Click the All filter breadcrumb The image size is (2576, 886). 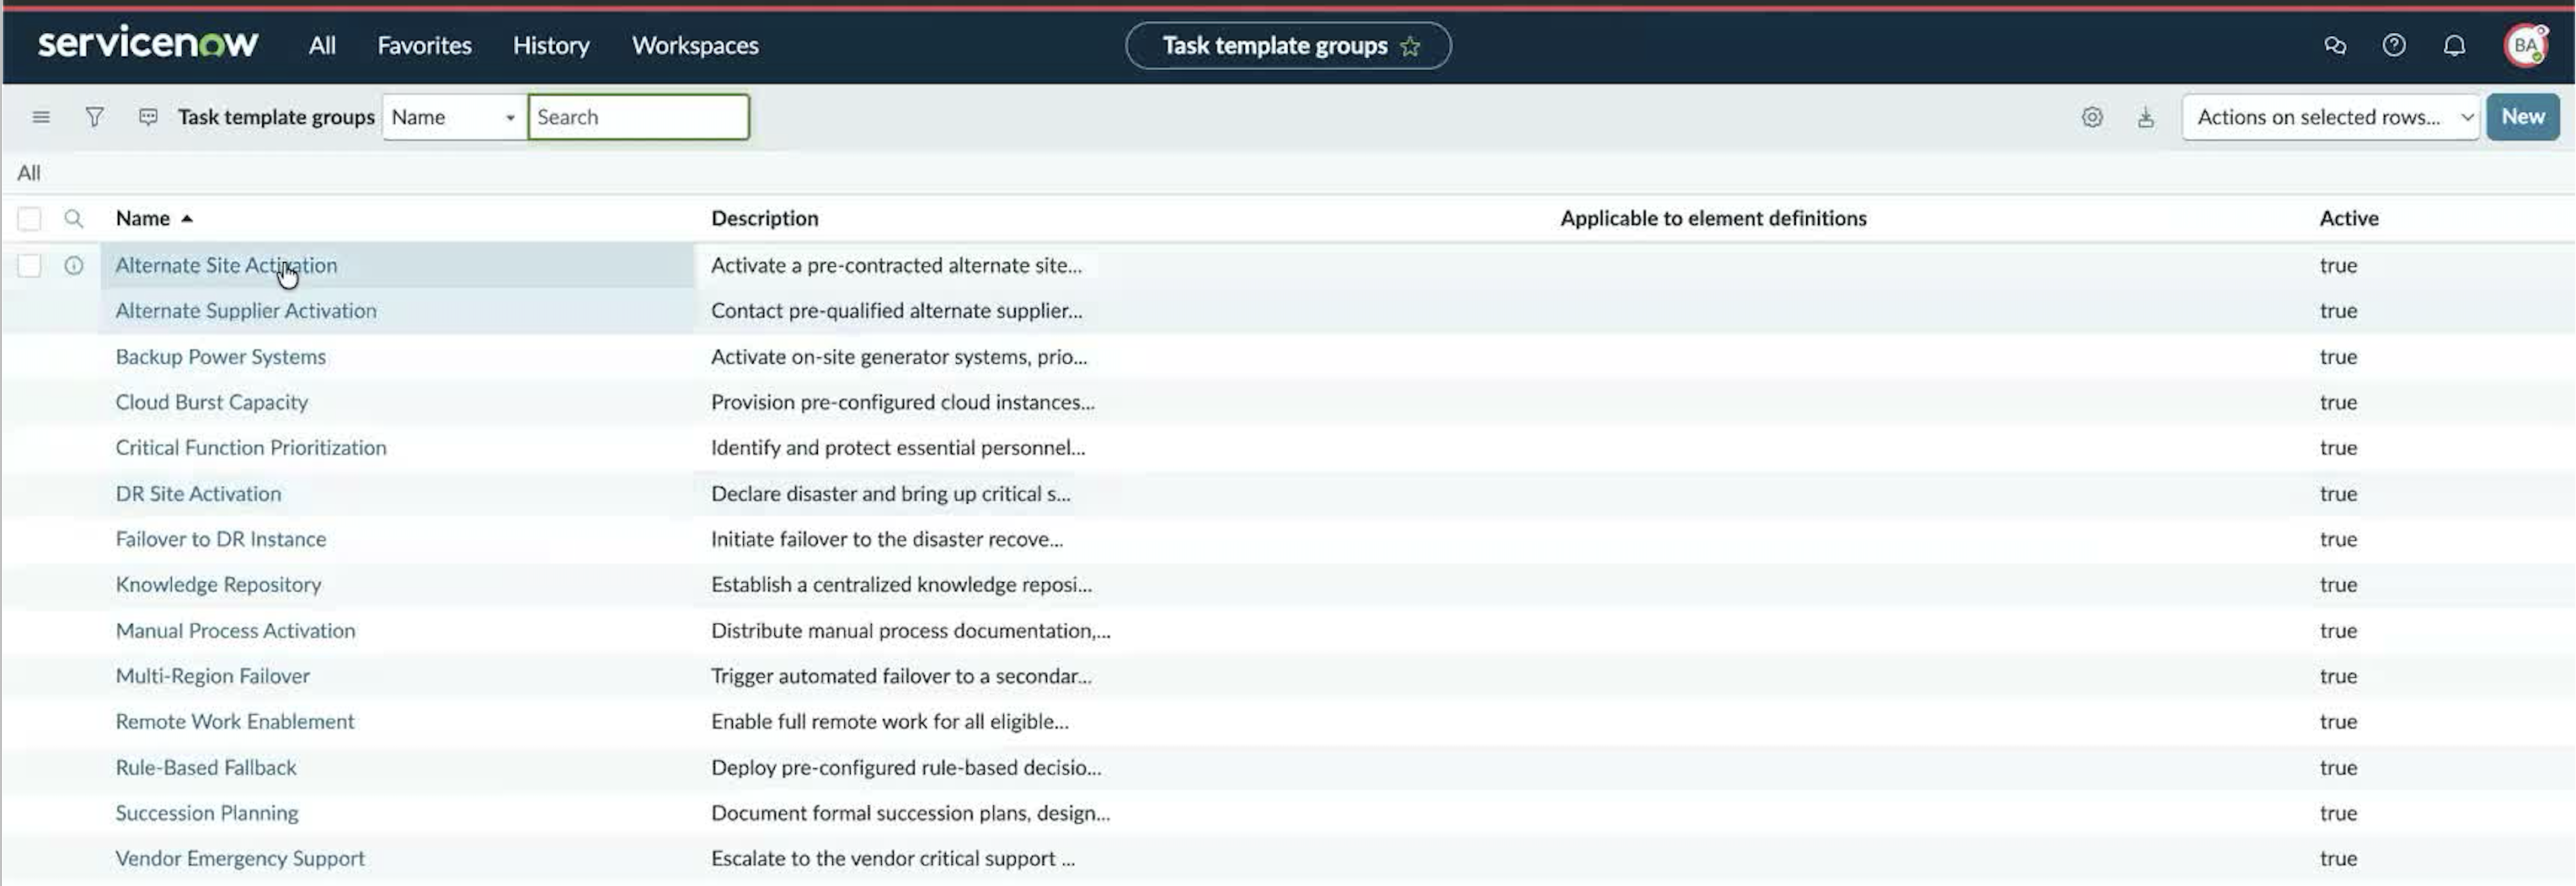coord(29,173)
